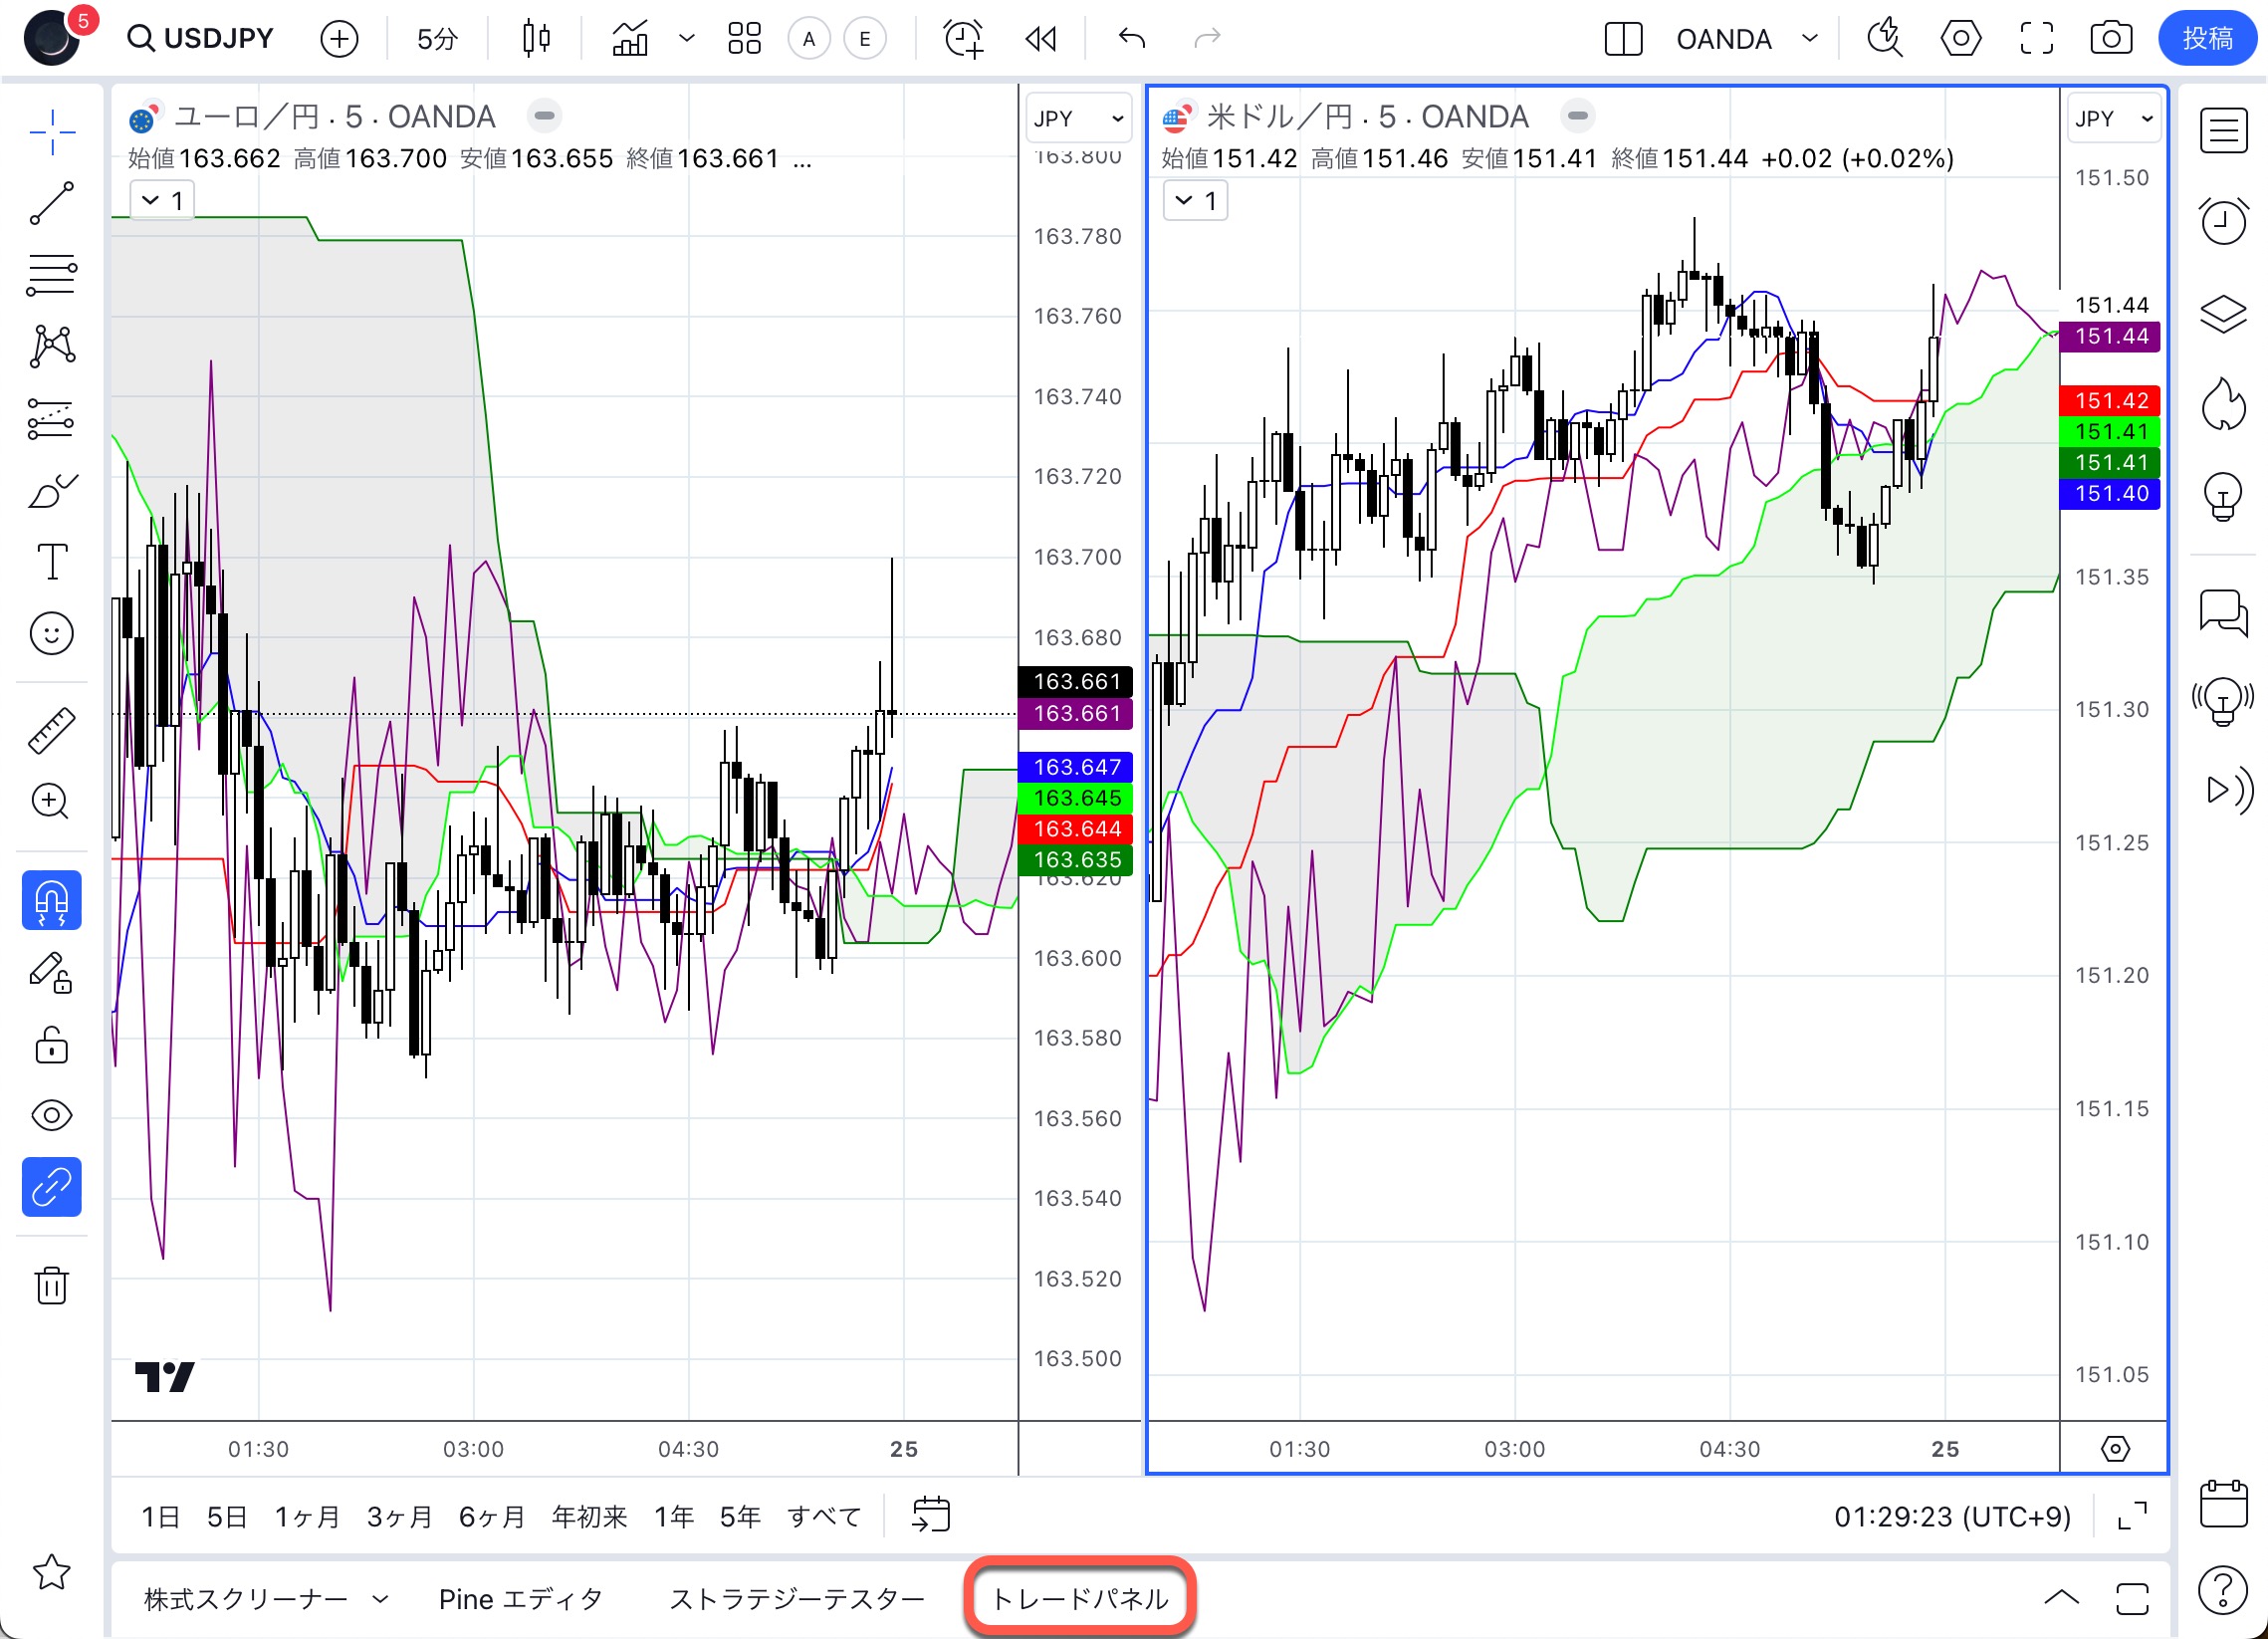Click the 投稿 publish button
This screenshot has width=2268, height=1639.
pos(2207,39)
